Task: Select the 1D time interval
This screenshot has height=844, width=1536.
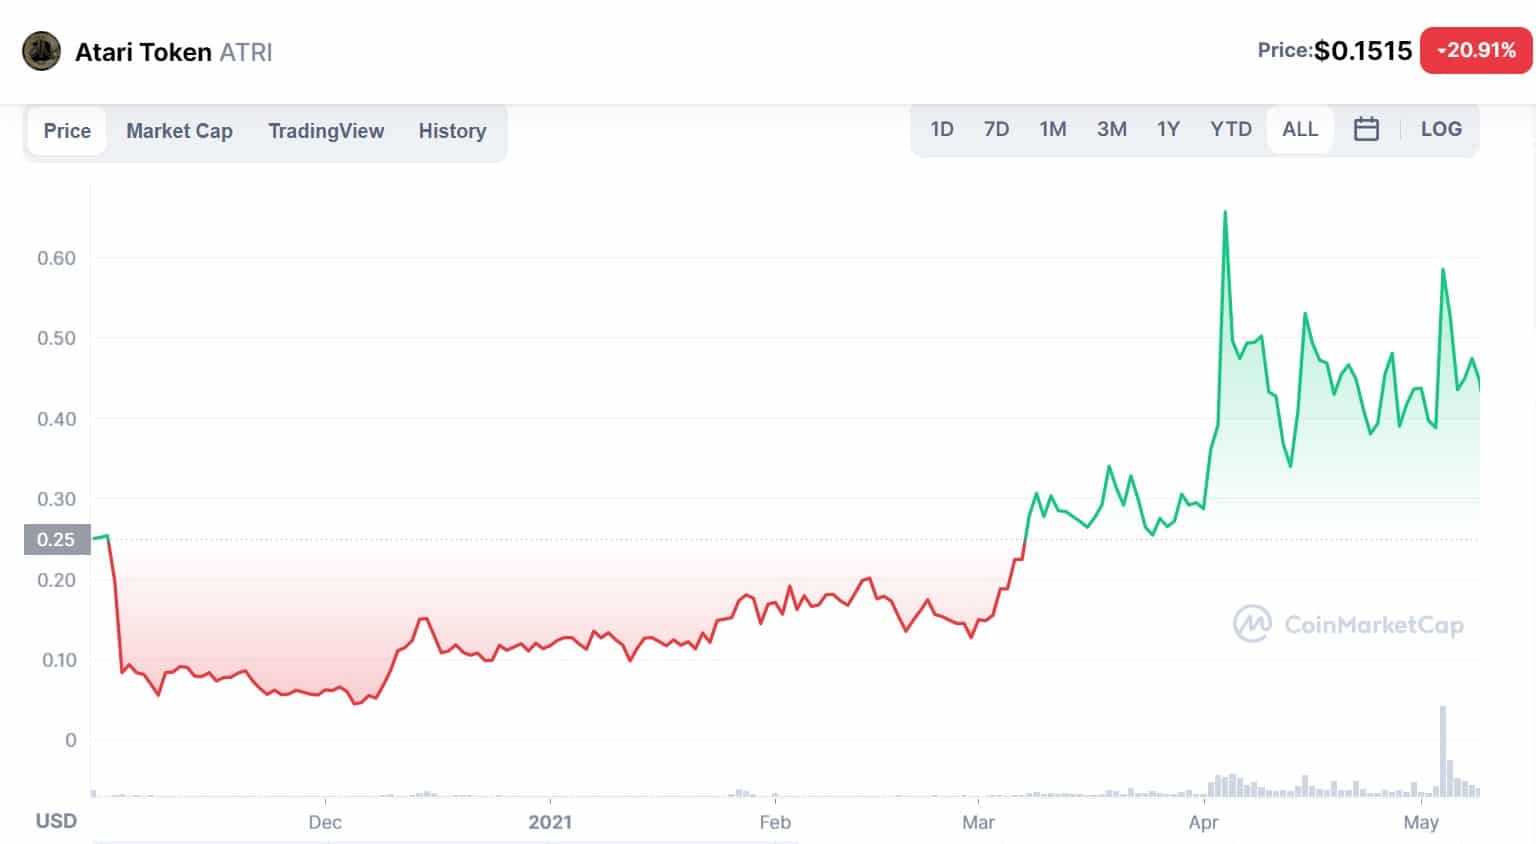Action: click(x=941, y=129)
